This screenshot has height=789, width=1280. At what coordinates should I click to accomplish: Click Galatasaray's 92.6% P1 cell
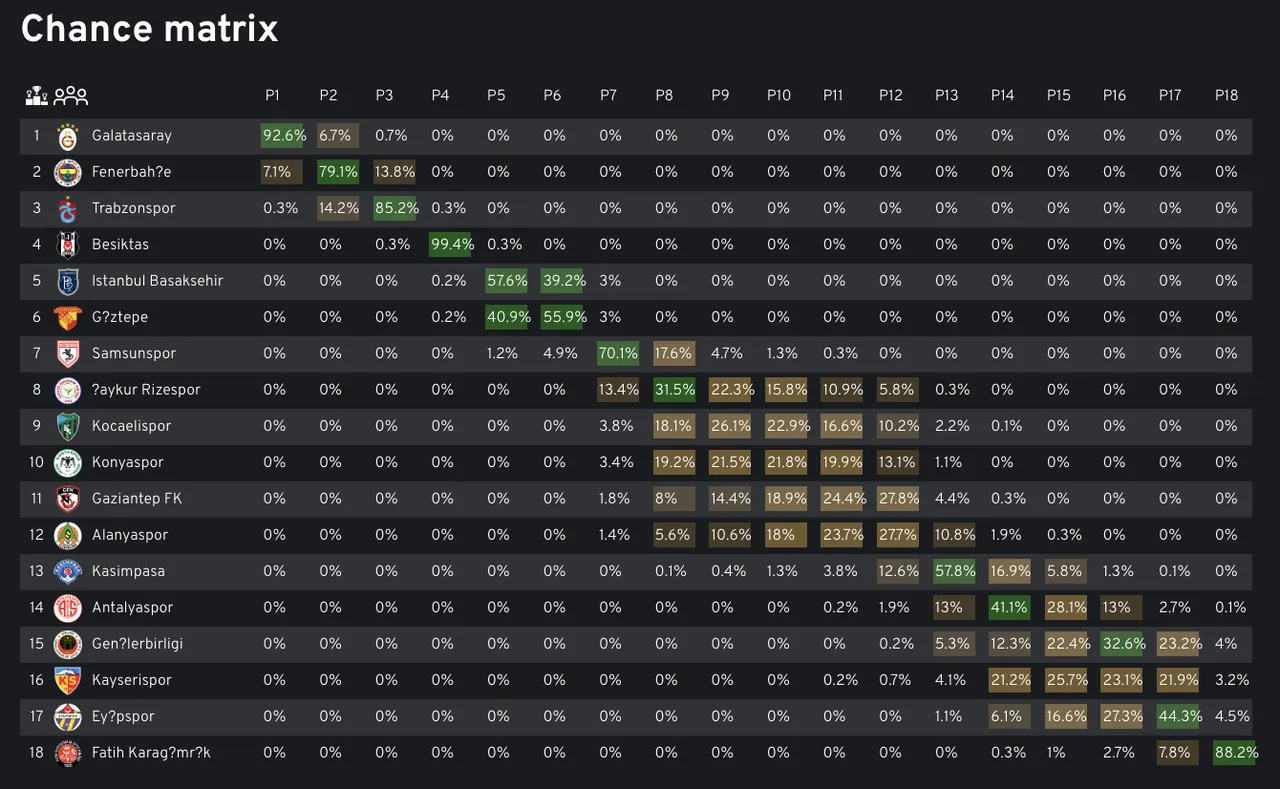pyautogui.click(x=283, y=136)
